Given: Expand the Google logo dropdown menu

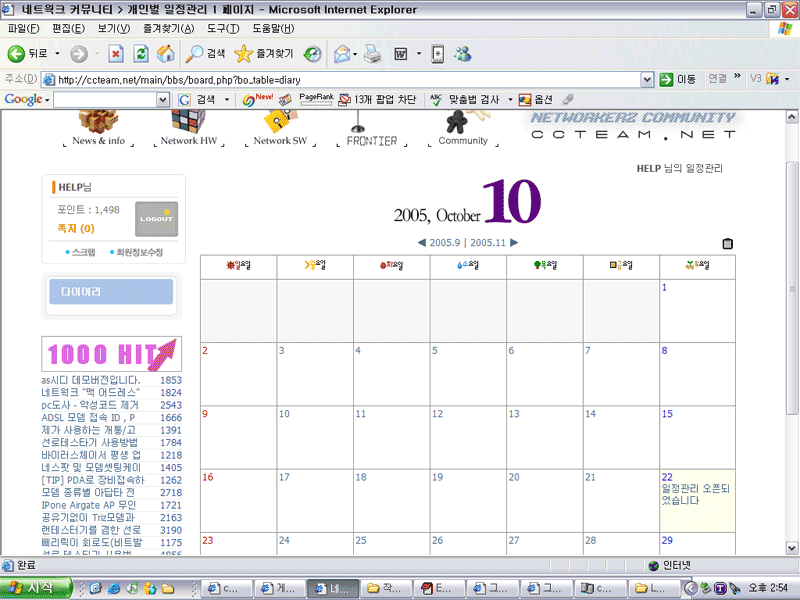Looking at the screenshot, I should coord(46,99).
